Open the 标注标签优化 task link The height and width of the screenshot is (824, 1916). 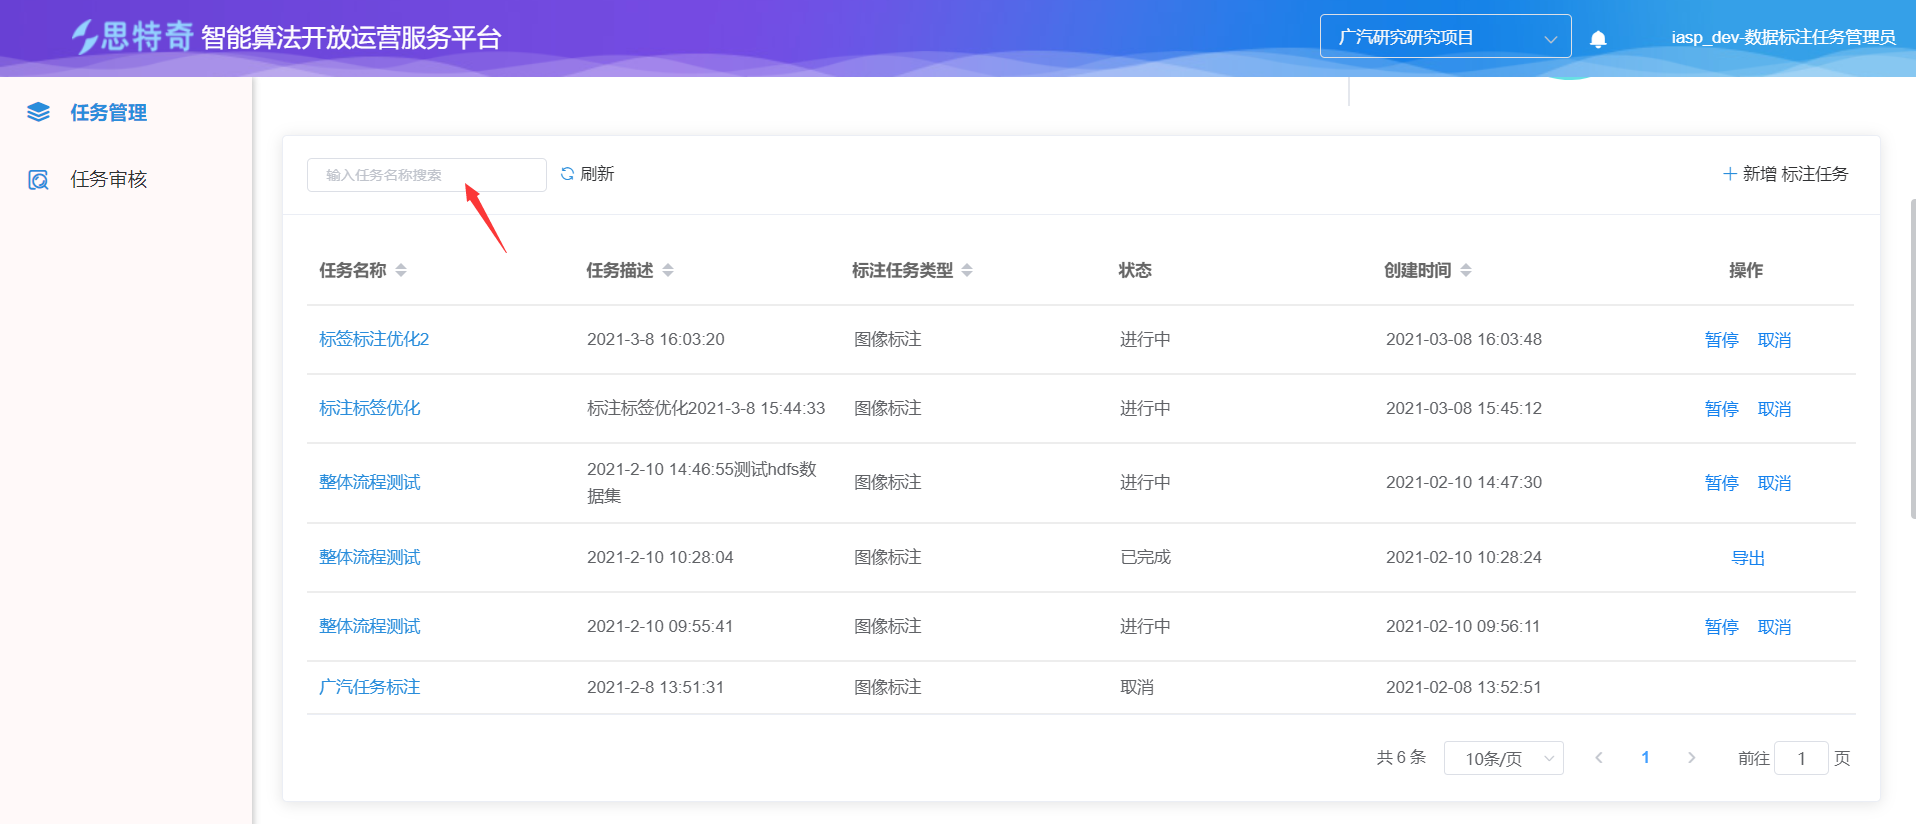click(370, 408)
